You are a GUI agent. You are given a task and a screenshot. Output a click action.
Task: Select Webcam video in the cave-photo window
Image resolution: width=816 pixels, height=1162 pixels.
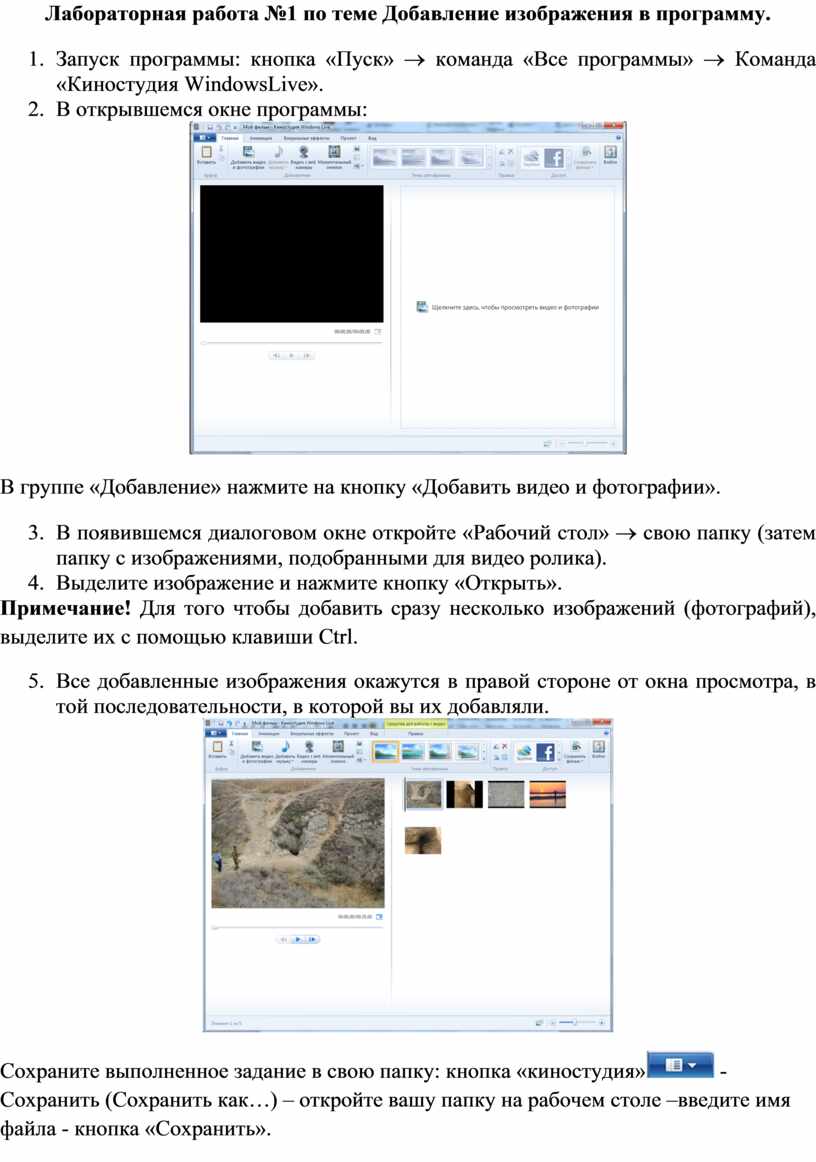309,751
